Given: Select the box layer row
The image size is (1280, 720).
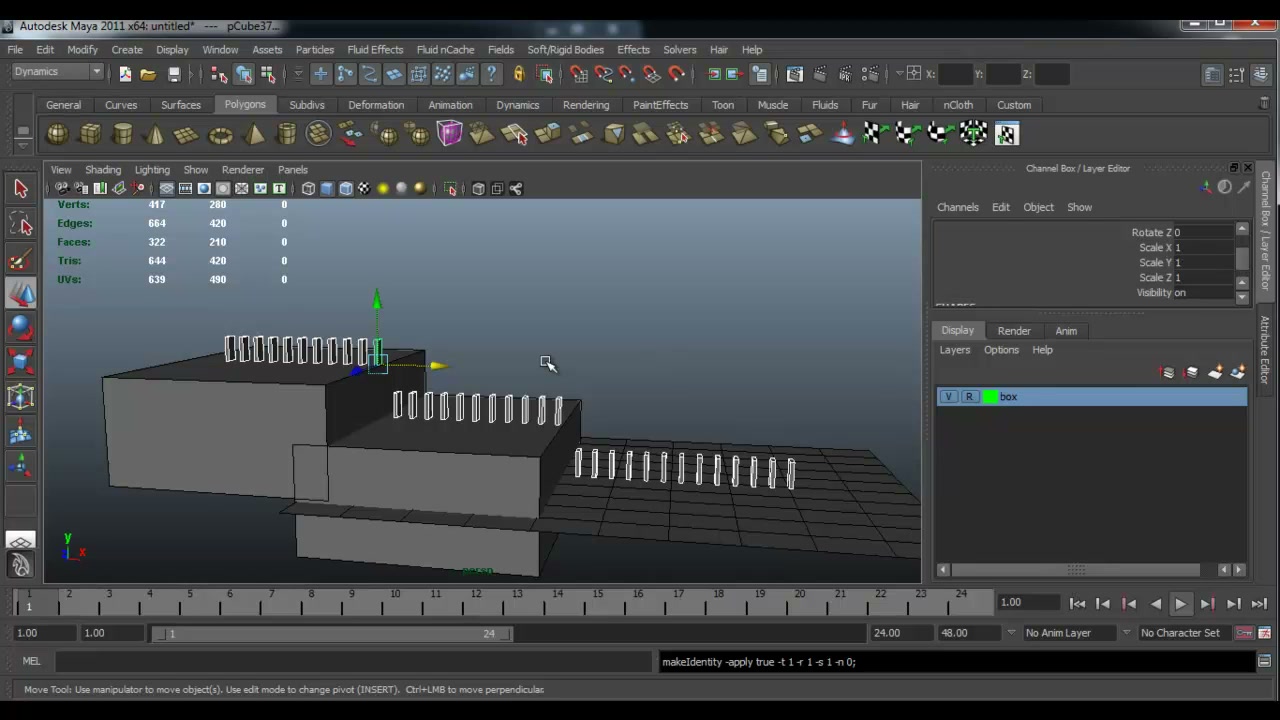Looking at the screenshot, I should pos(1092,397).
